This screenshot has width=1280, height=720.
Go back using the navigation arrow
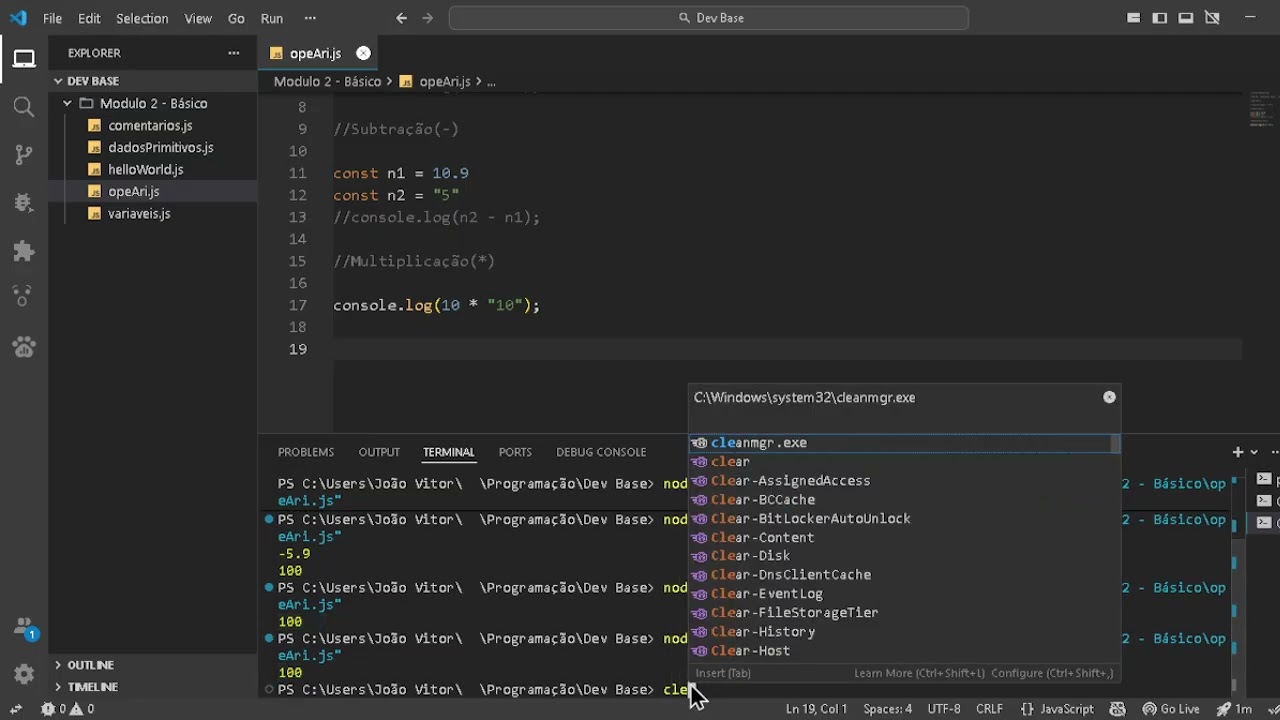(401, 18)
